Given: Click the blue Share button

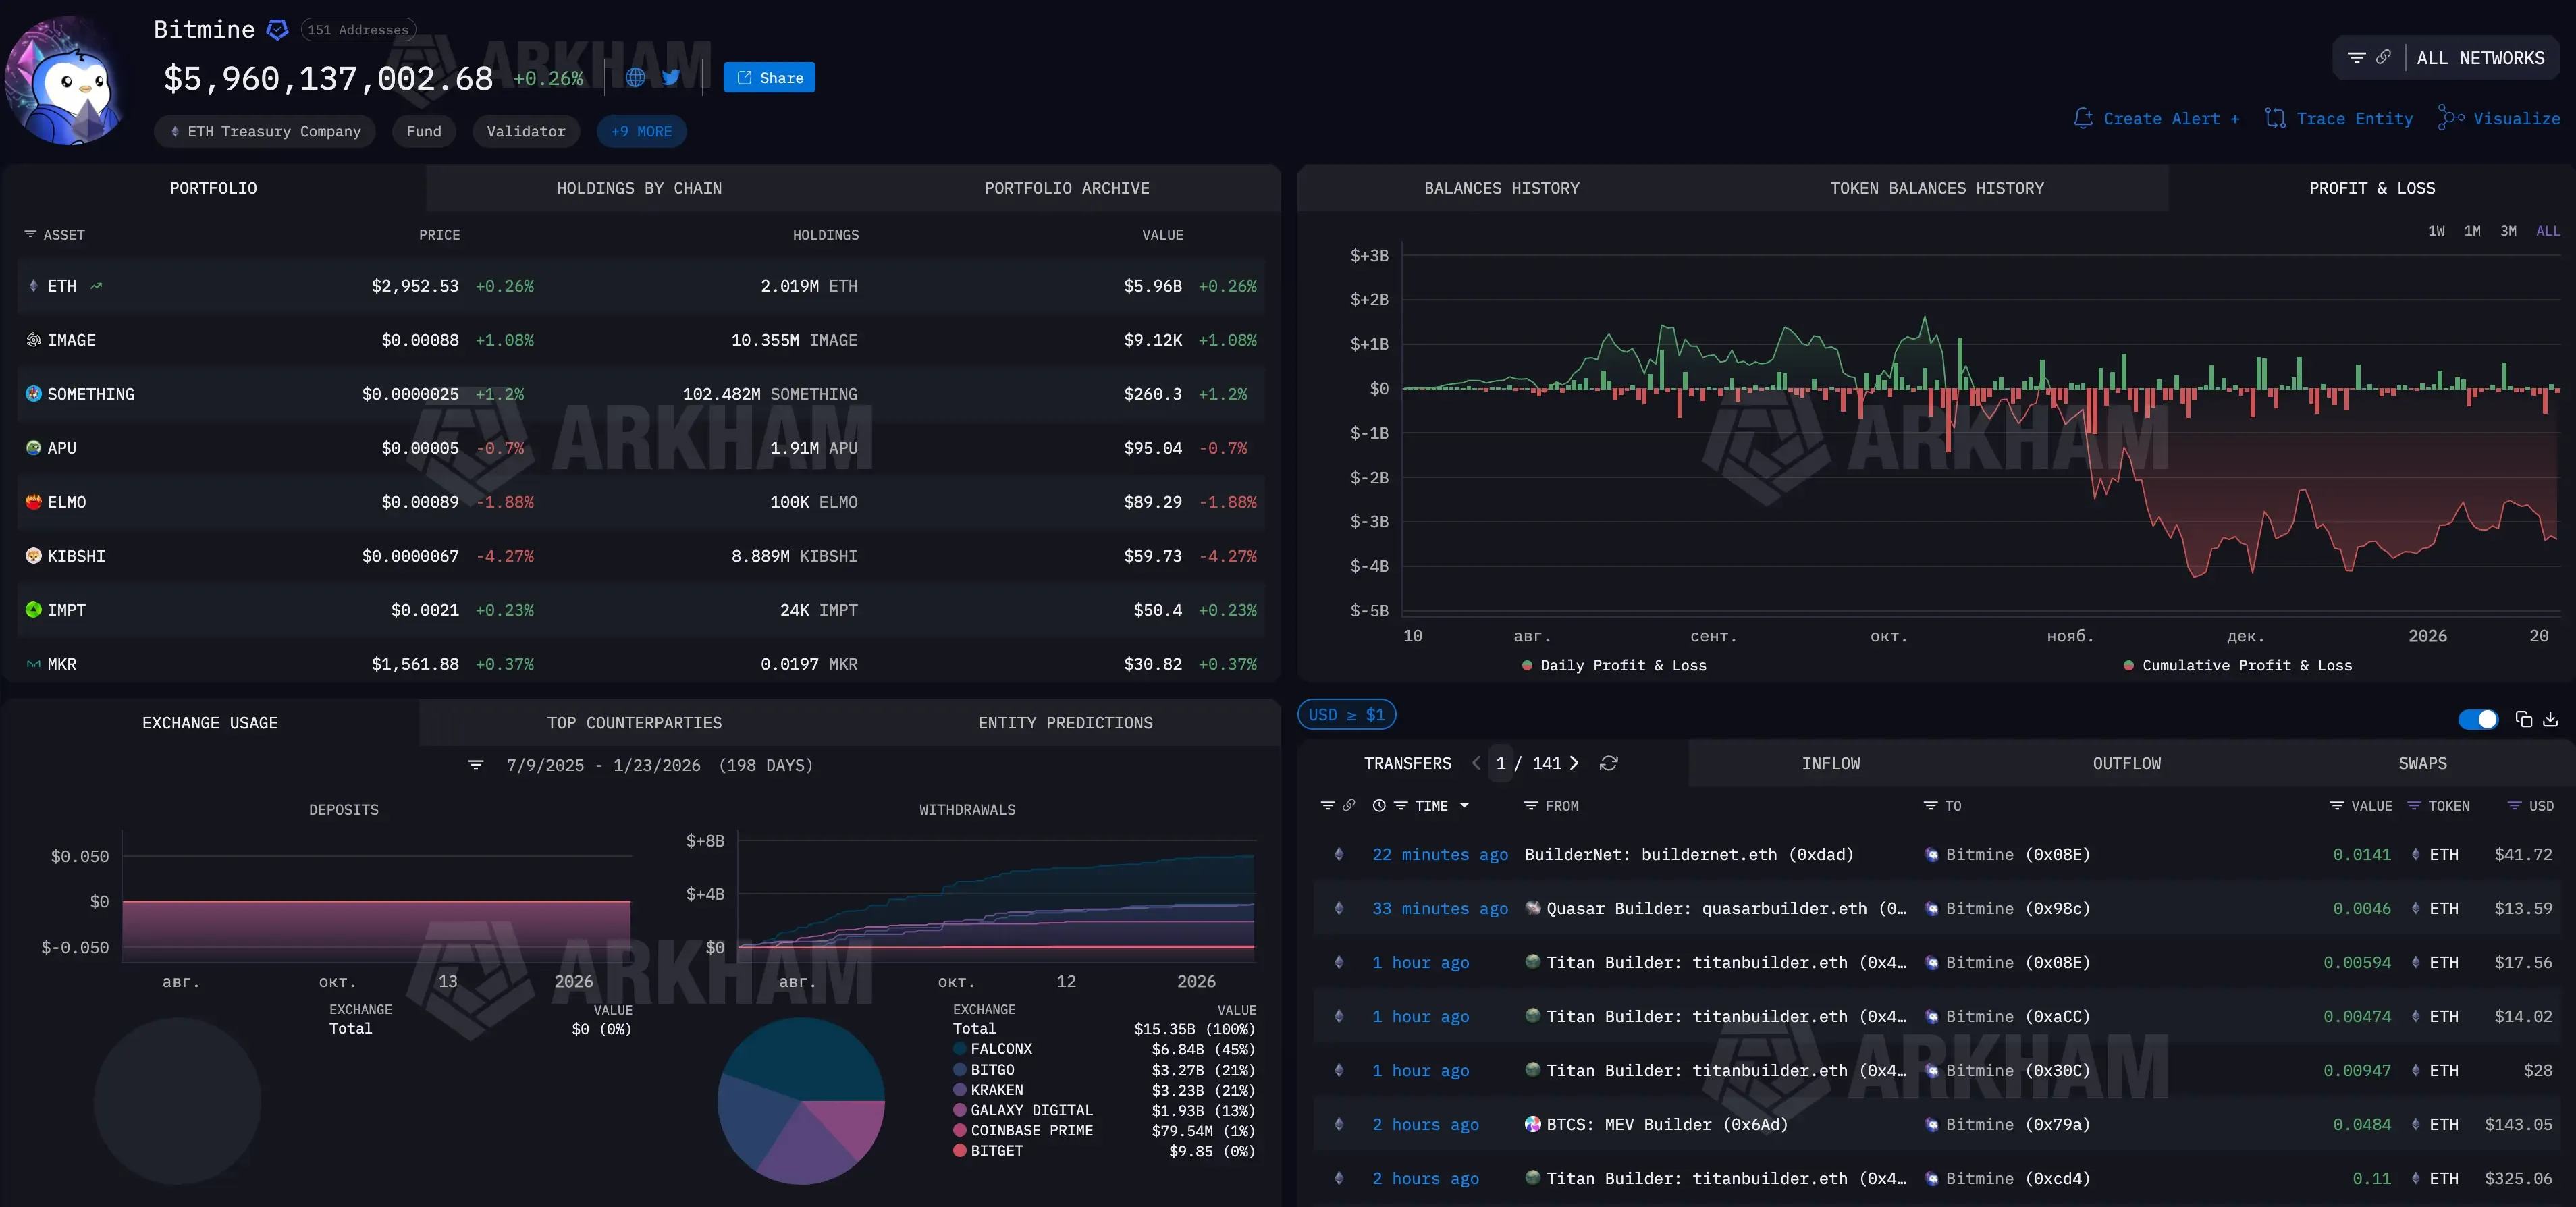Looking at the screenshot, I should pos(769,77).
